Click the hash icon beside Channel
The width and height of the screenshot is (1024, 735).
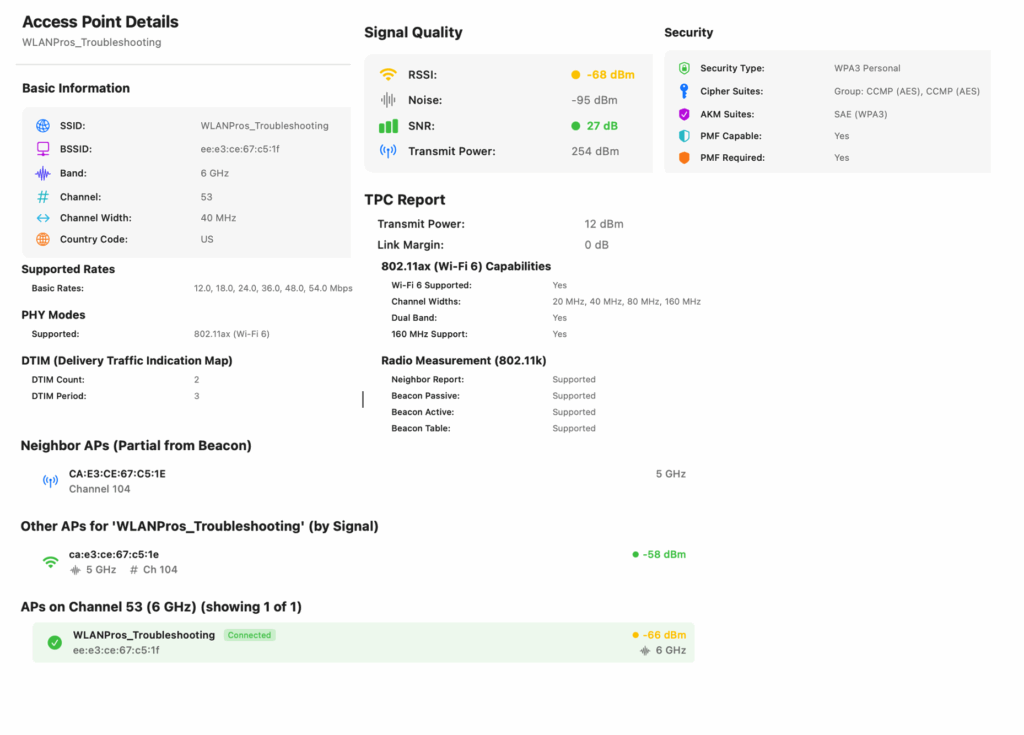coord(43,197)
